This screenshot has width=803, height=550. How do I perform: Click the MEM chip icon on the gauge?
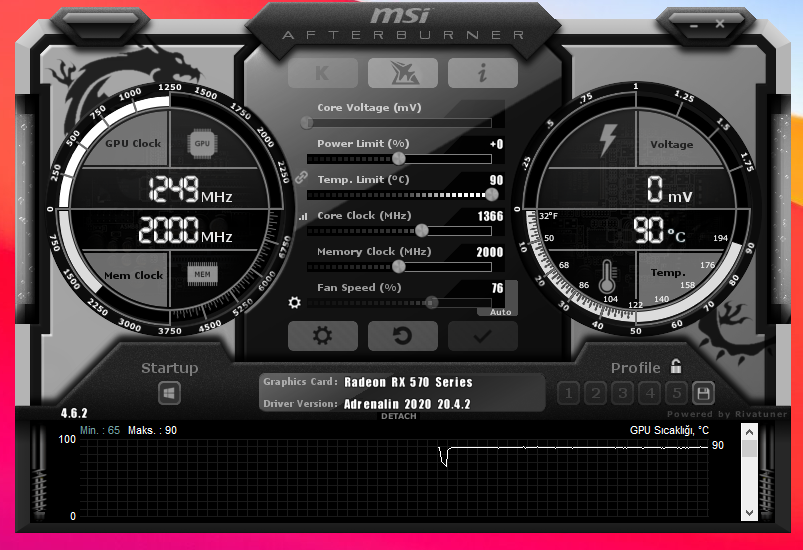pyautogui.click(x=202, y=274)
